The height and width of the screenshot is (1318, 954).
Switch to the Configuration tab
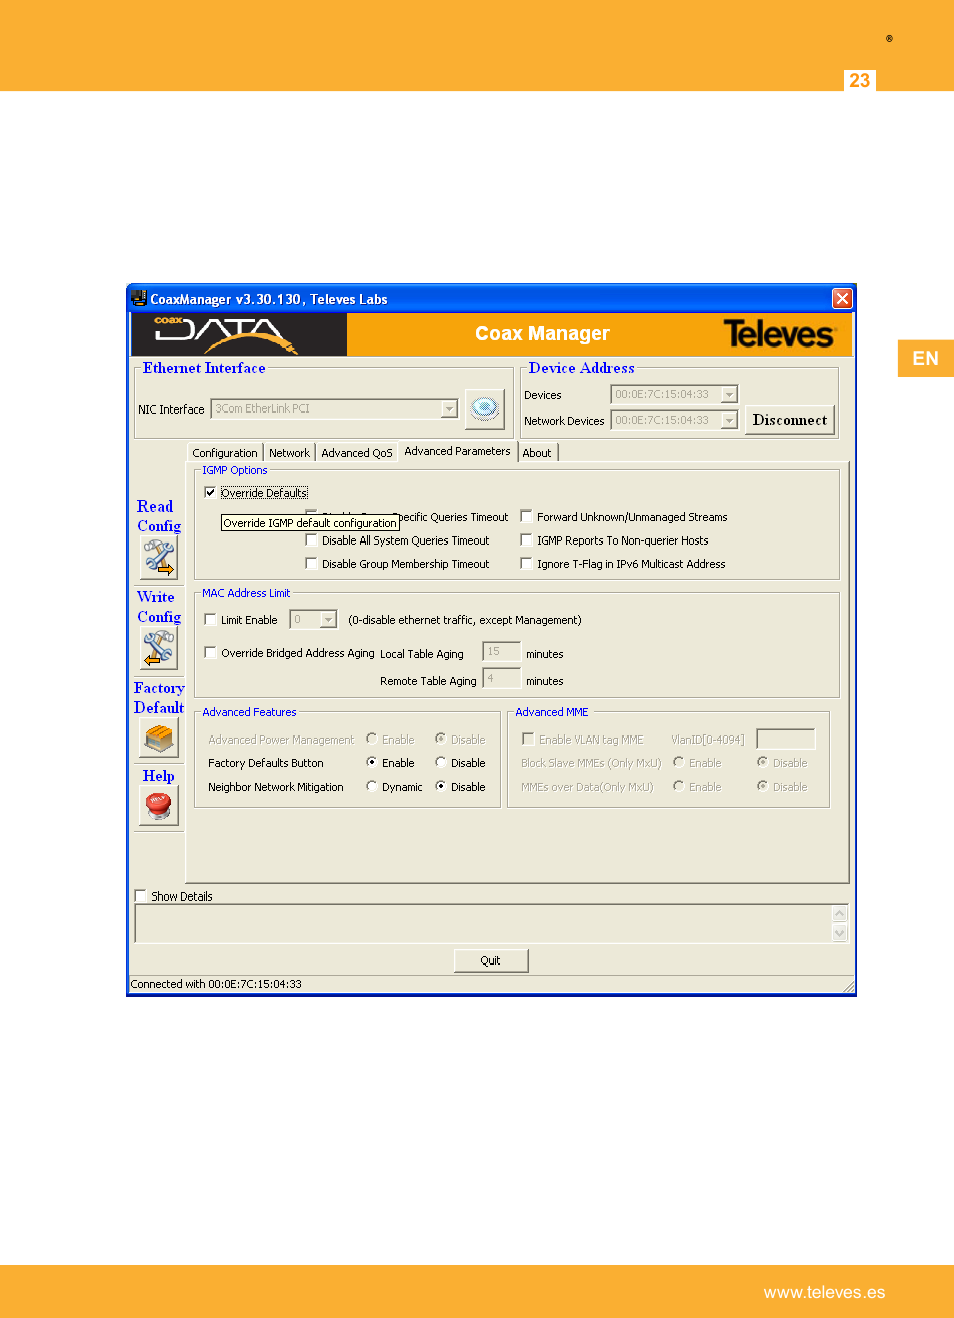coord(225,453)
